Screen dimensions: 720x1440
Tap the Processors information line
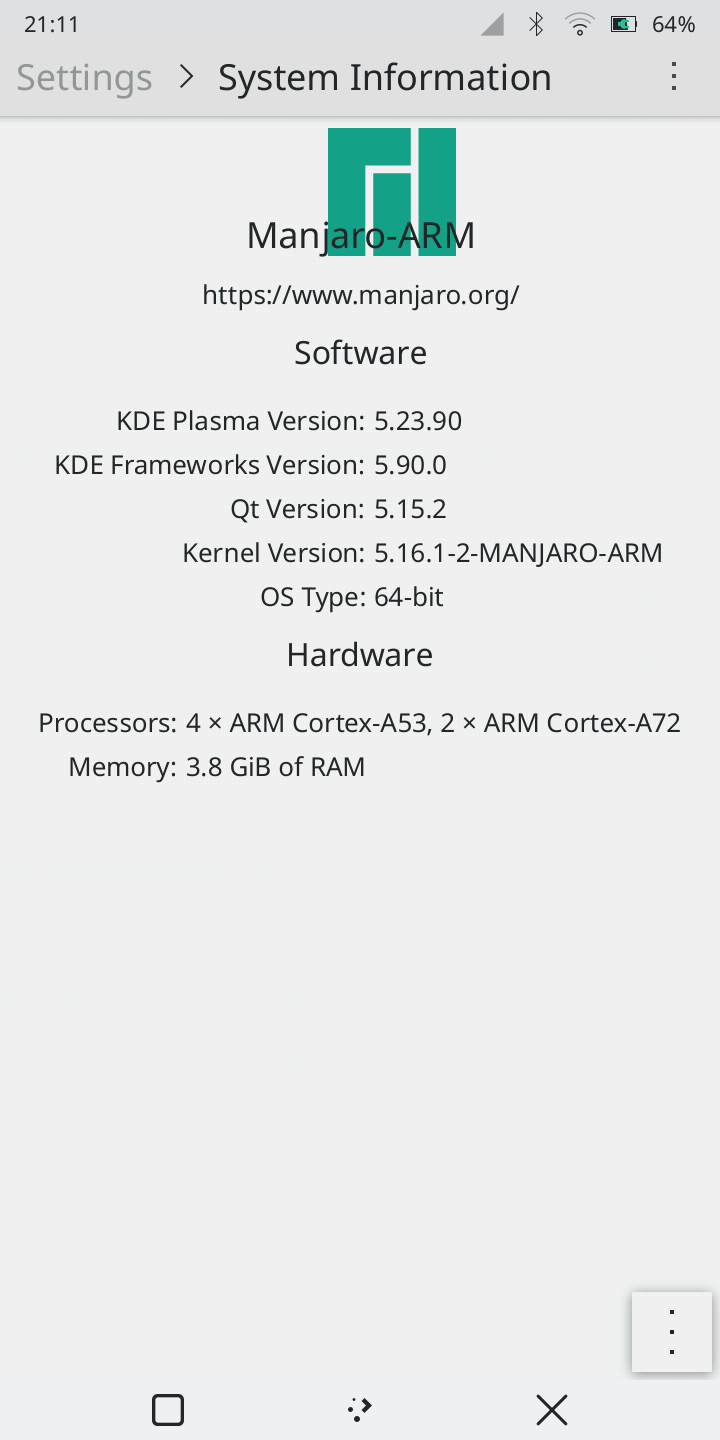click(360, 723)
